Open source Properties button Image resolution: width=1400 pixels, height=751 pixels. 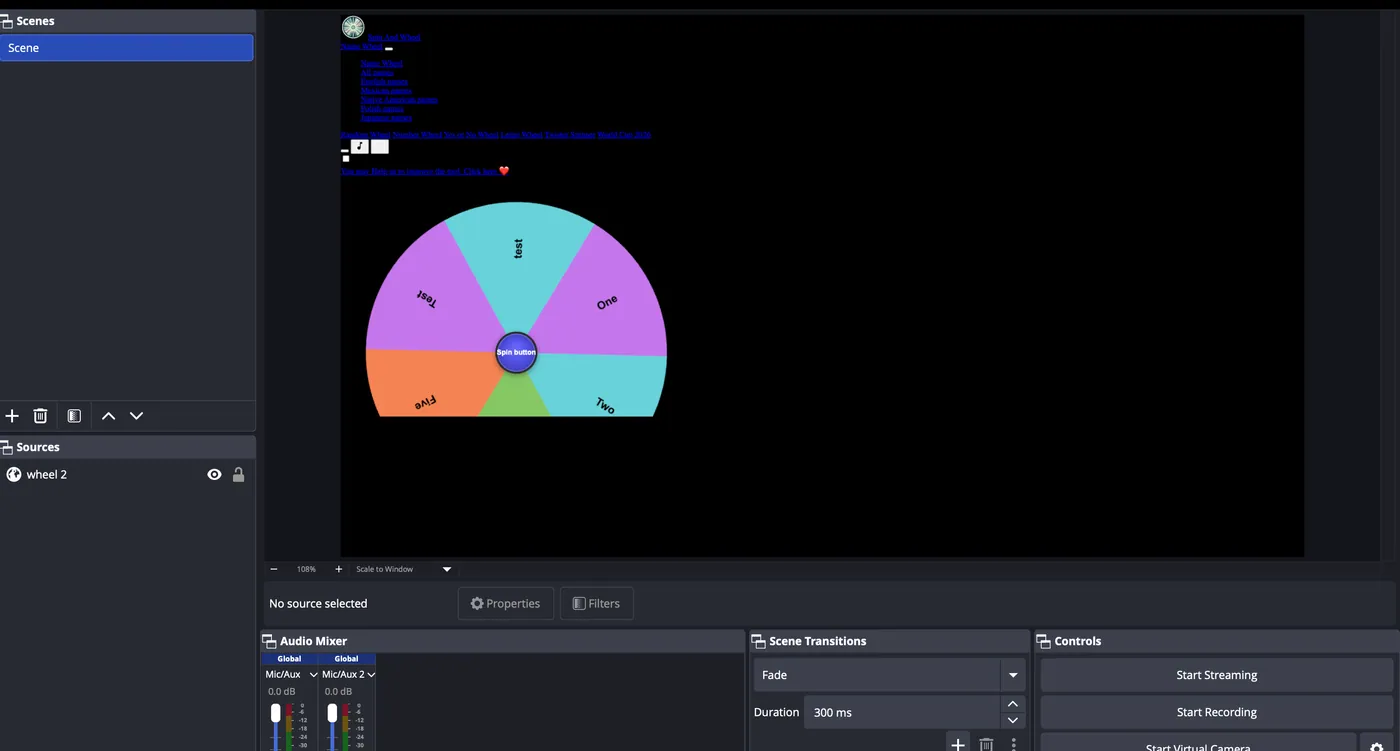505,604
